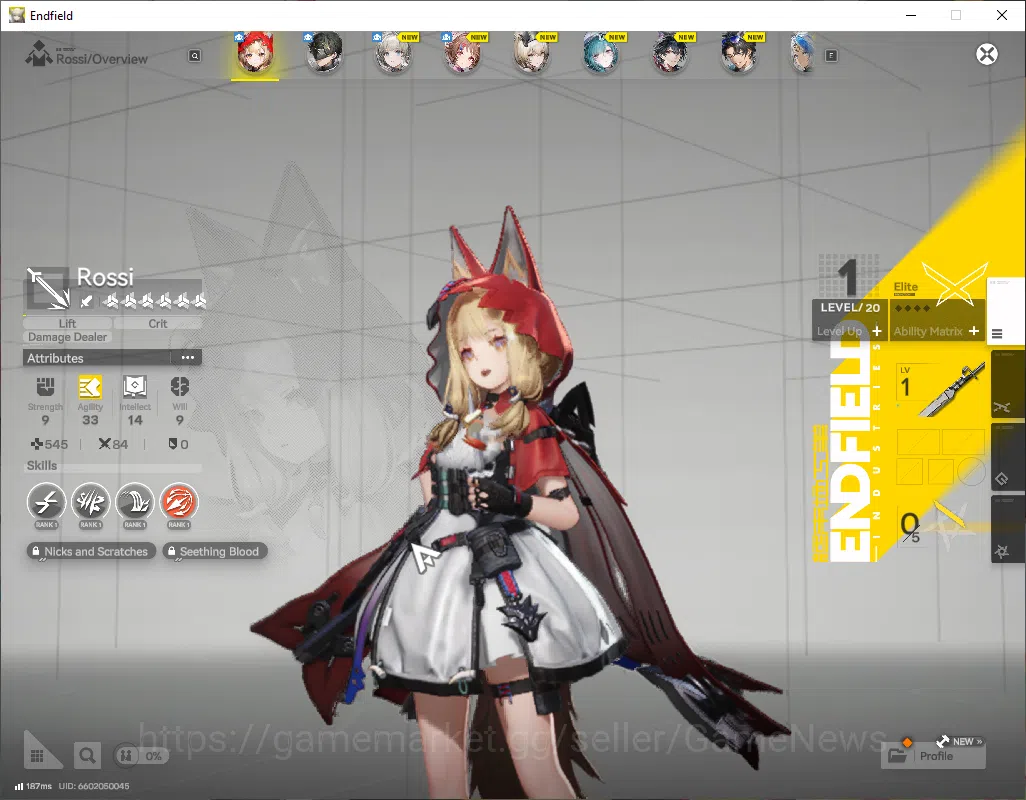This screenshot has width=1026, height=800.
Task: Open the grid menu triangle button
Action: point(39,752)
